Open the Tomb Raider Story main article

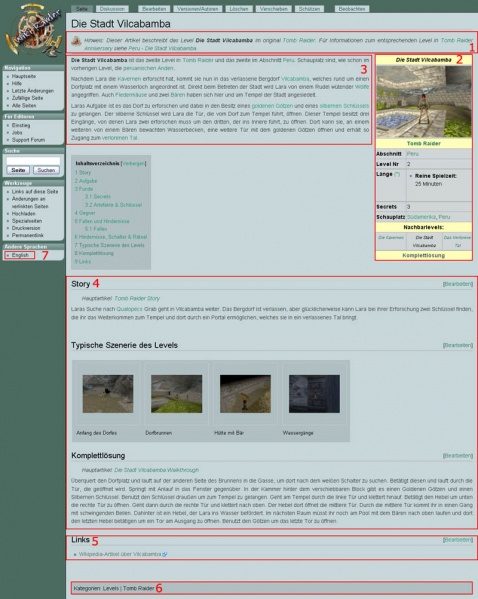[x=137, y=298]
